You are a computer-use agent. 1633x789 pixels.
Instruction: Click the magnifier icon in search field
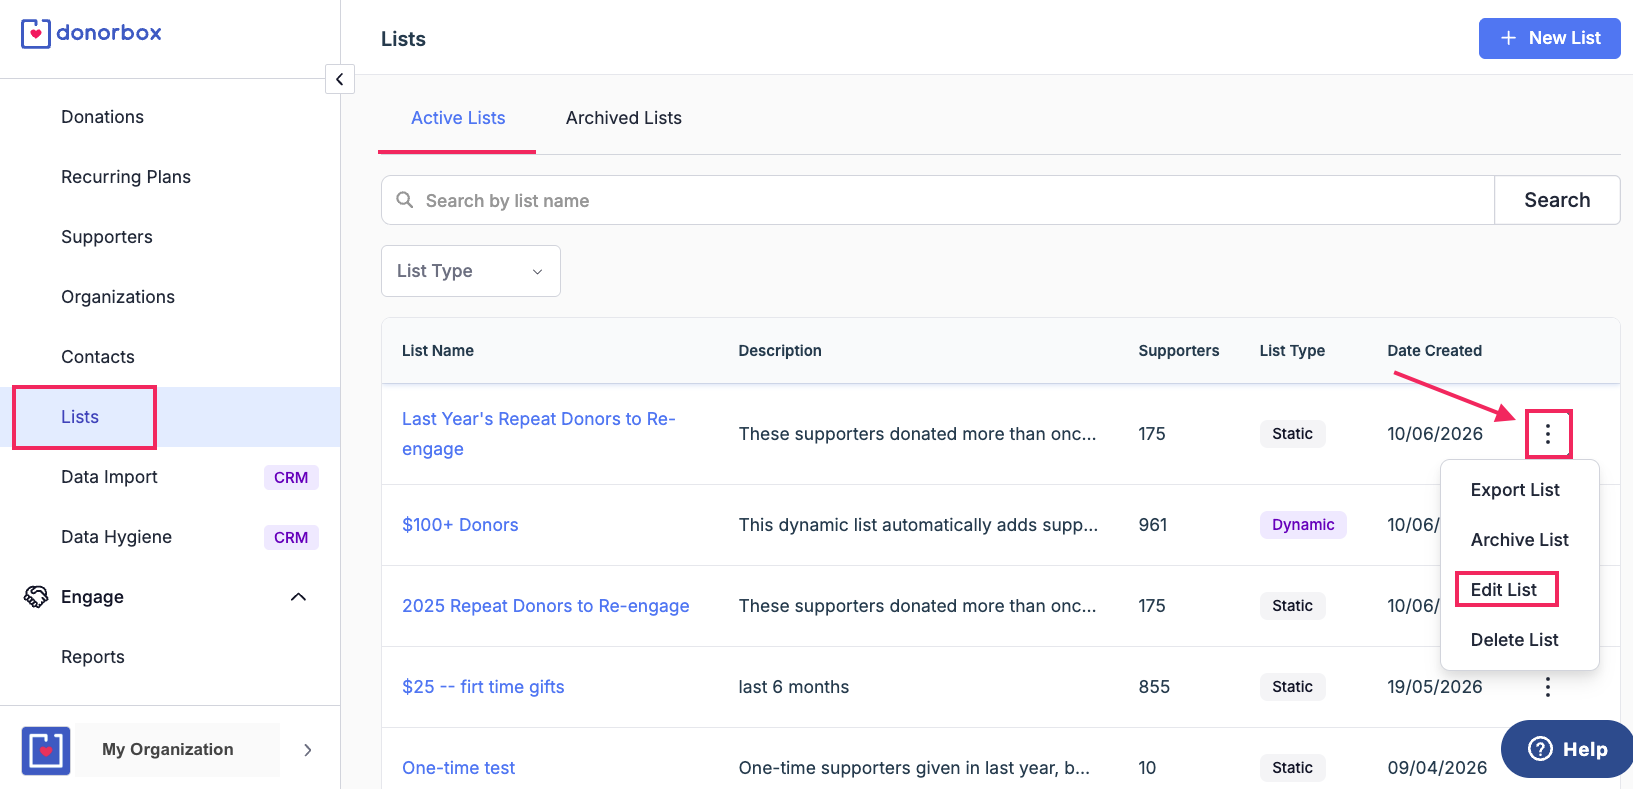pos(405,200)
